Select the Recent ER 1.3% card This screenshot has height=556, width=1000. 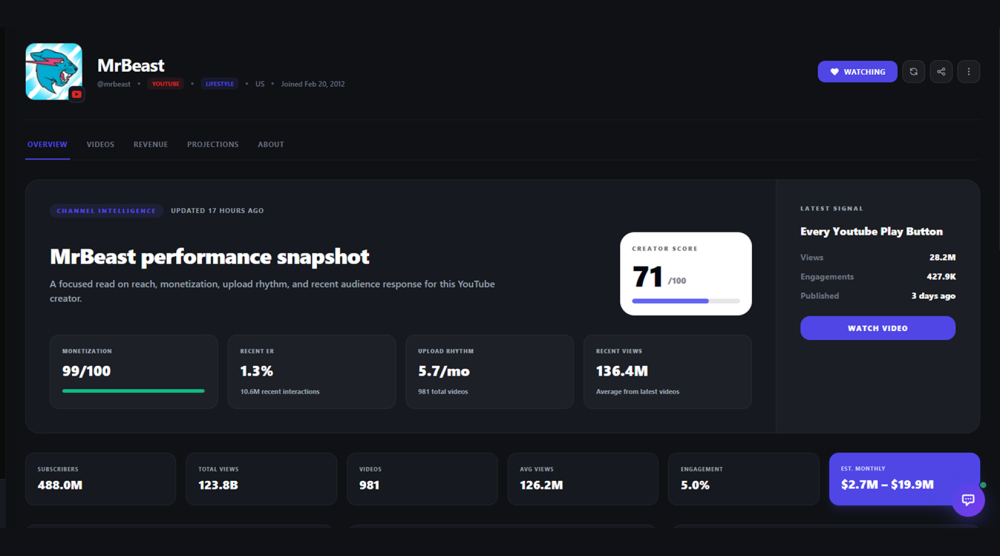coord(311,372)
